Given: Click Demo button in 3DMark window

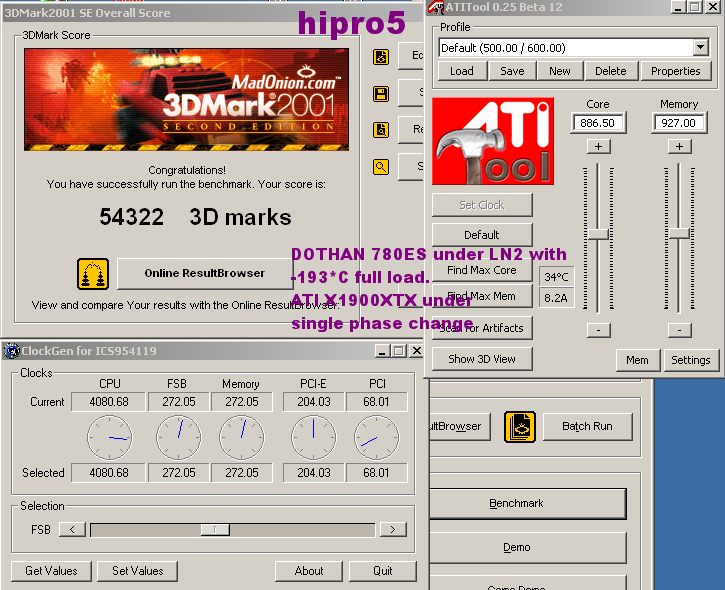Looking at the screenshot, I should (528, 547).
